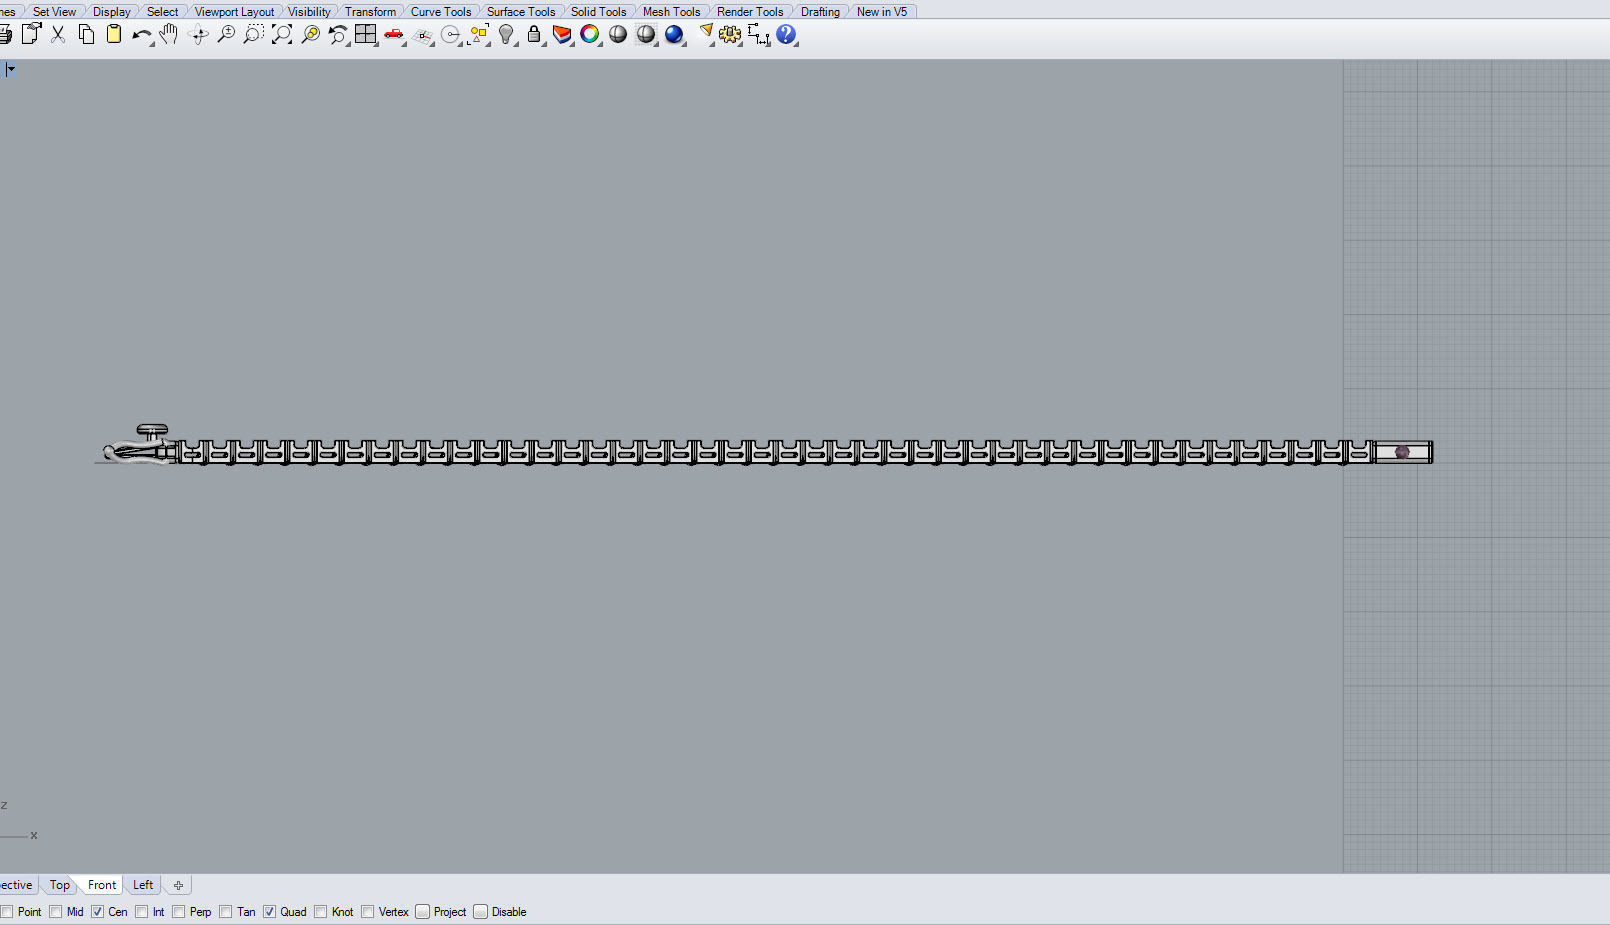Click the Zoom Extents icon

(282, 34)
